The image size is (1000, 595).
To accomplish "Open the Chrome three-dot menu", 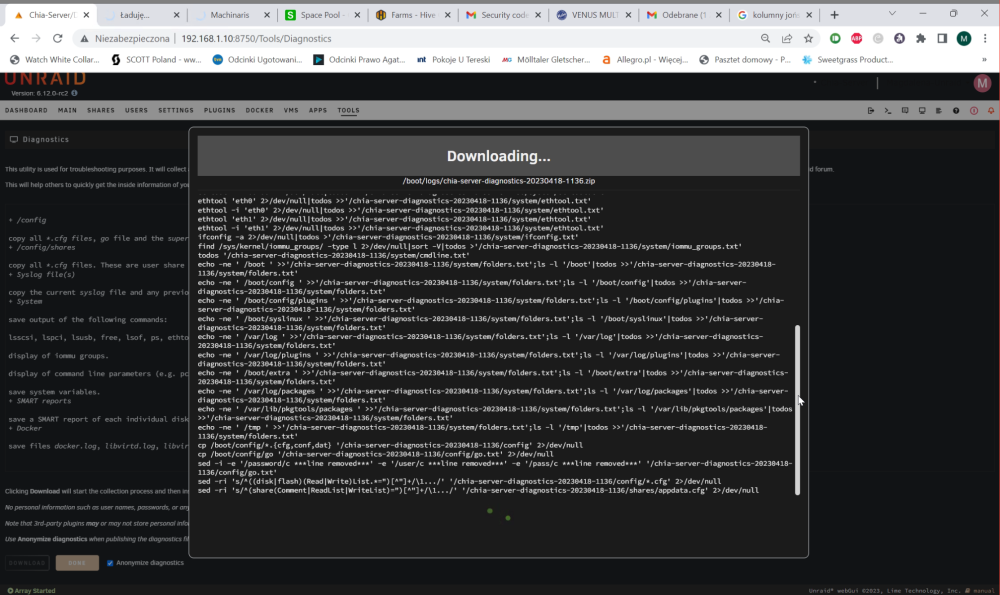I will point(985,38).
